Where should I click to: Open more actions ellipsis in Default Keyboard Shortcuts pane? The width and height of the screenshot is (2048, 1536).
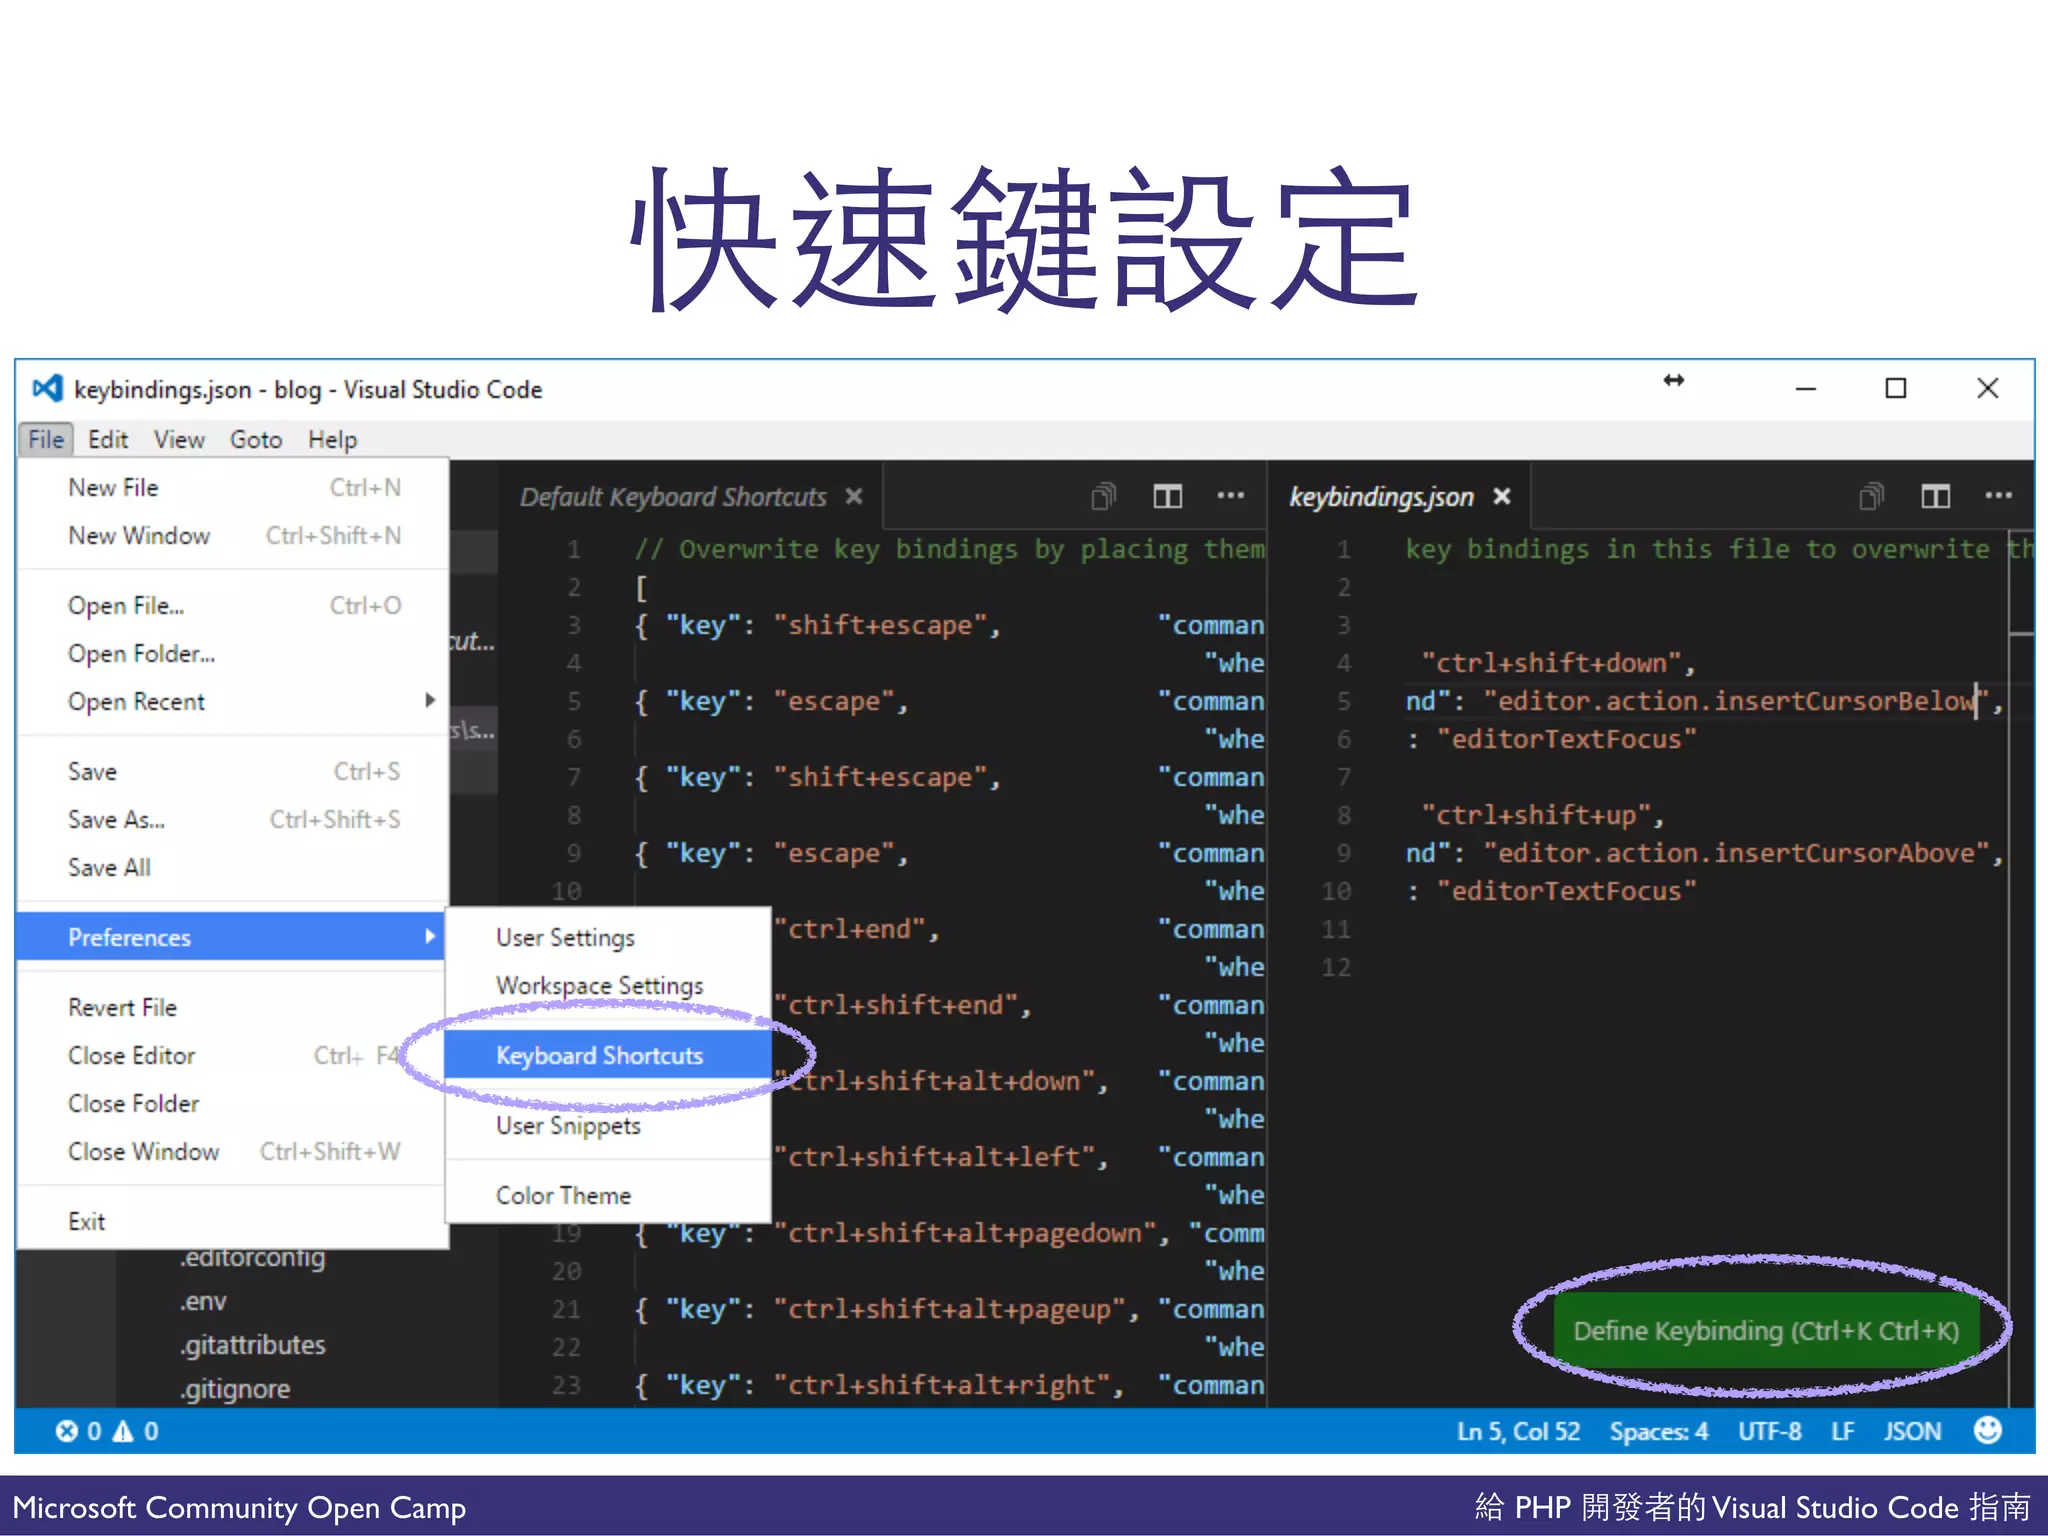tap(1230, 495)
